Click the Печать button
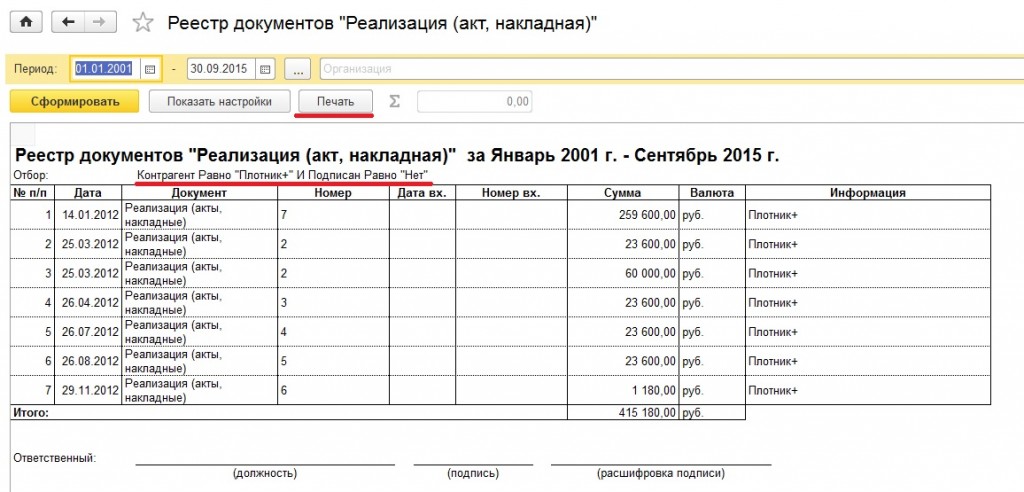 [335, 101]
